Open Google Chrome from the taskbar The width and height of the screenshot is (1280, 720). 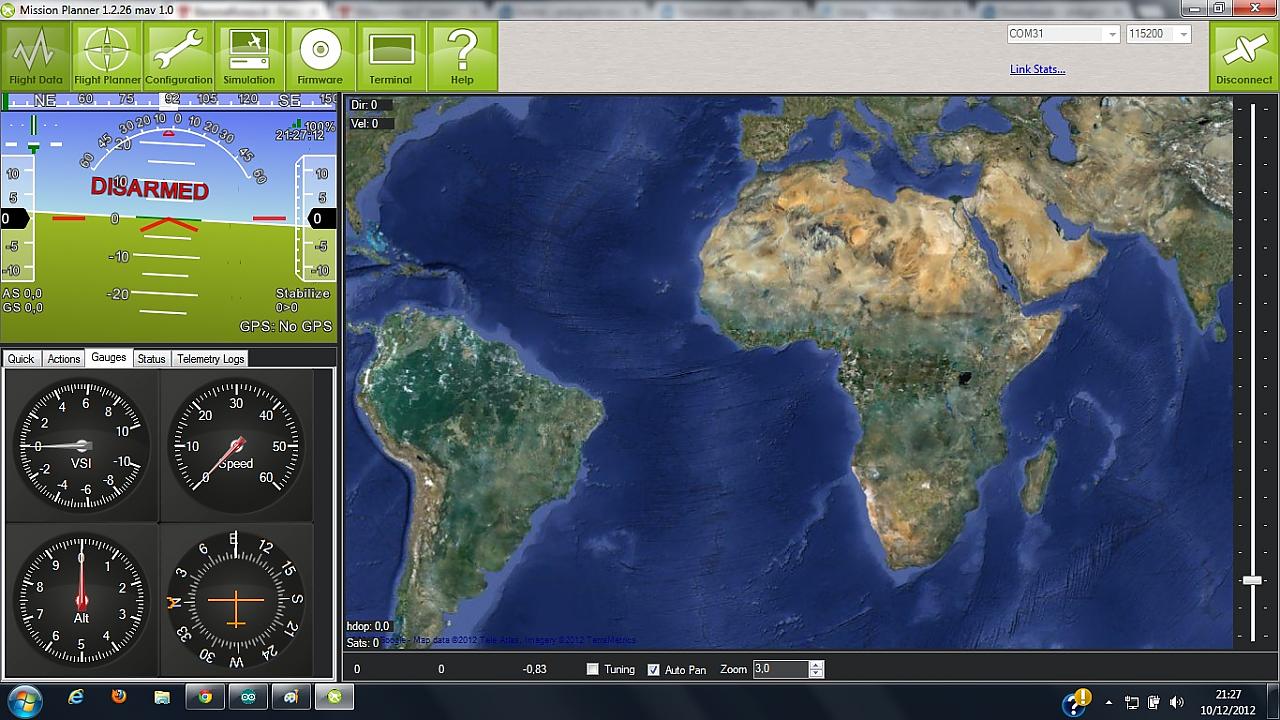coord(205,697)
